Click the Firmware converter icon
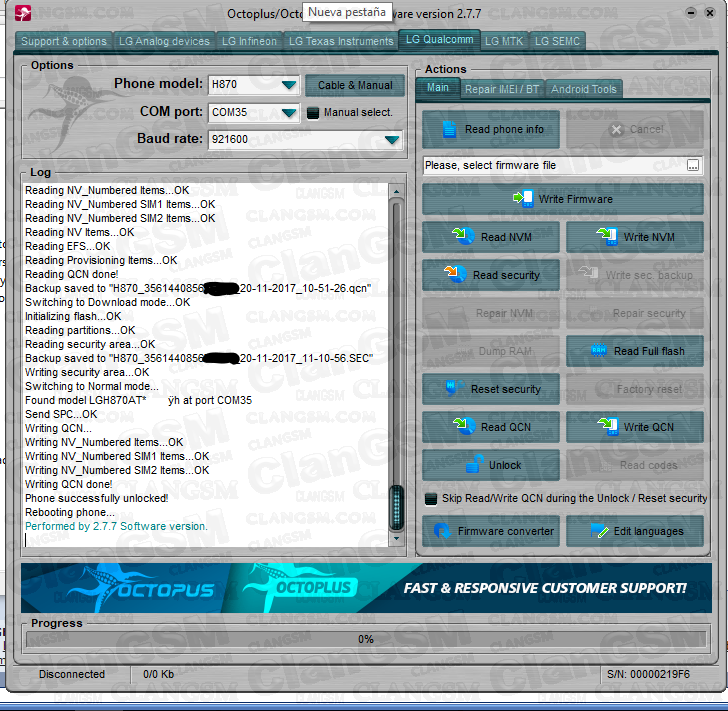 [442, 530]
